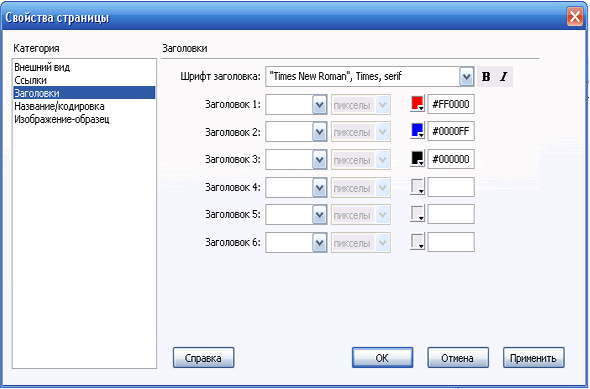This screenshot has height=389, width=590.
Task: Toggle italic for heading font
Action: 504,77
